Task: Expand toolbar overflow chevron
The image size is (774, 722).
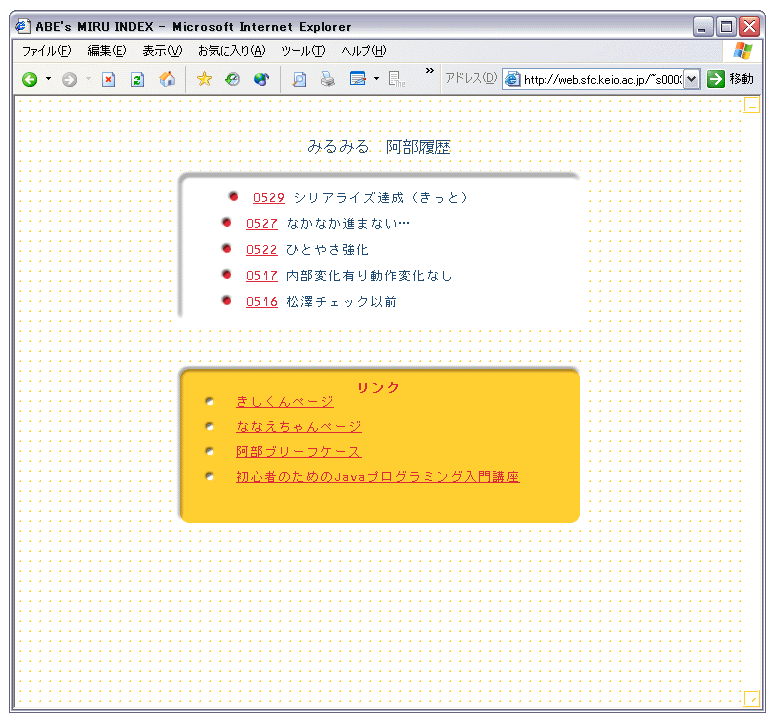Action: coord(430,71)
